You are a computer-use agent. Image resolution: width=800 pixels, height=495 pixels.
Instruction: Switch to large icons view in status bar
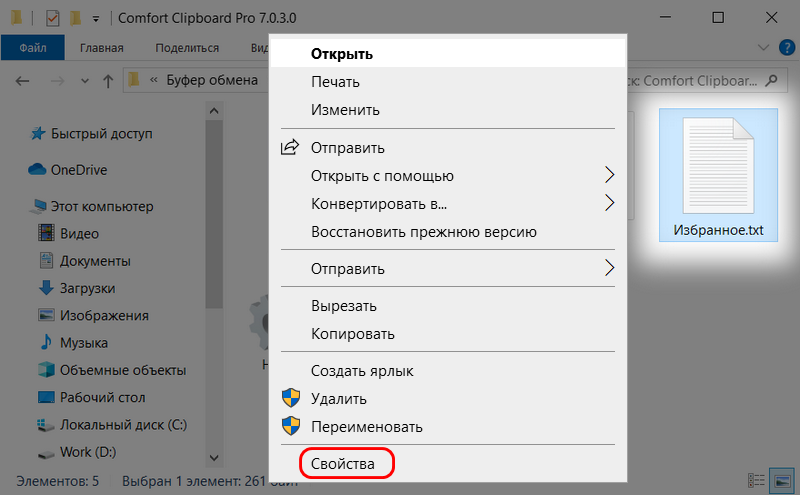point(782,481)
